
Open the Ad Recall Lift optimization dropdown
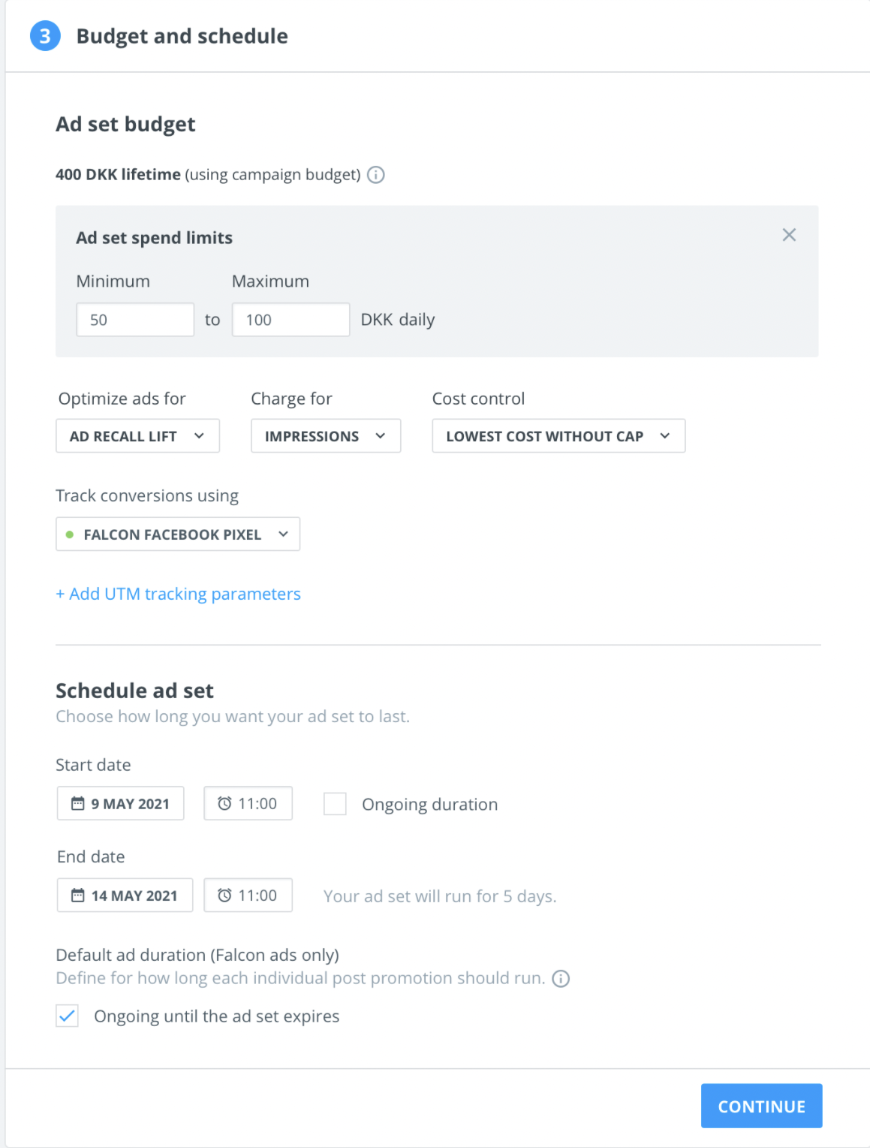[x=138, y=436]
